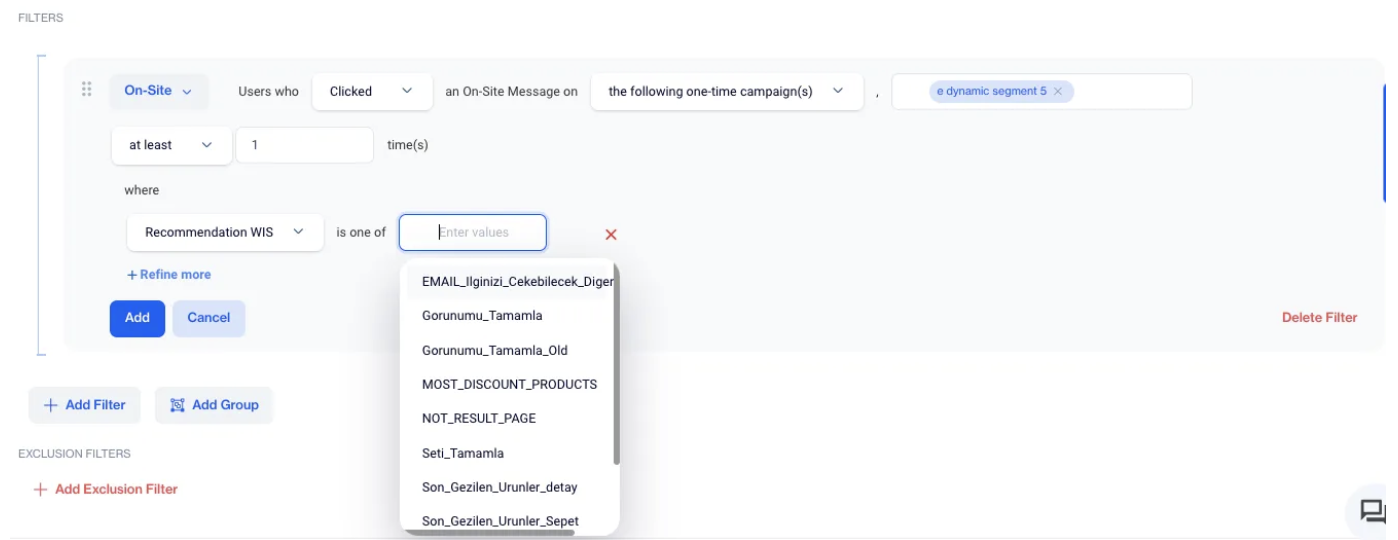Click the drag handle beside On-Site
Screen dimensions: 1398x540
click(x=87, y=90)
